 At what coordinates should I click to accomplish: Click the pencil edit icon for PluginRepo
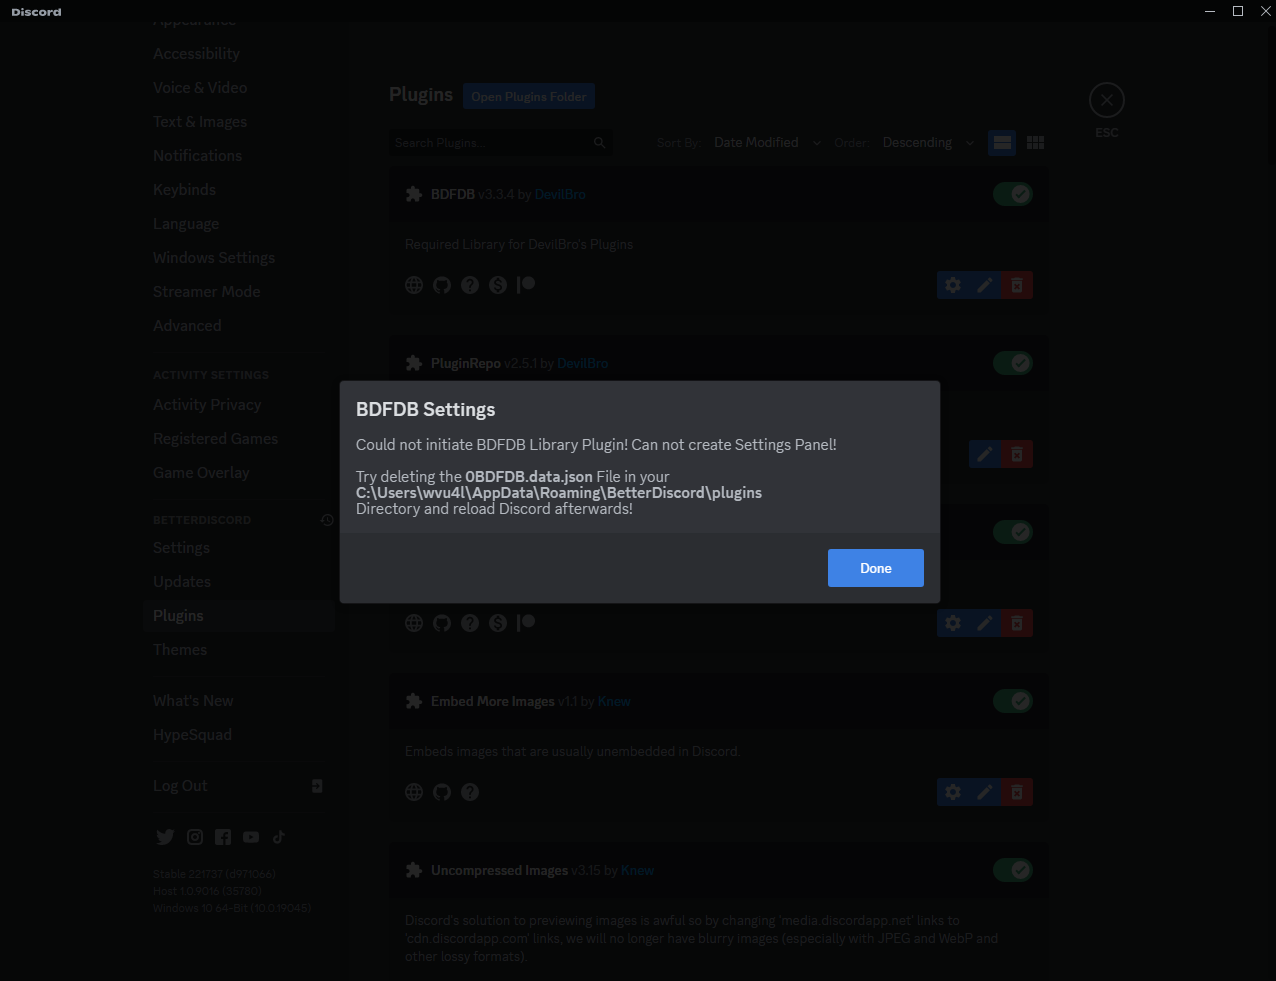click(x=984, y=453)
